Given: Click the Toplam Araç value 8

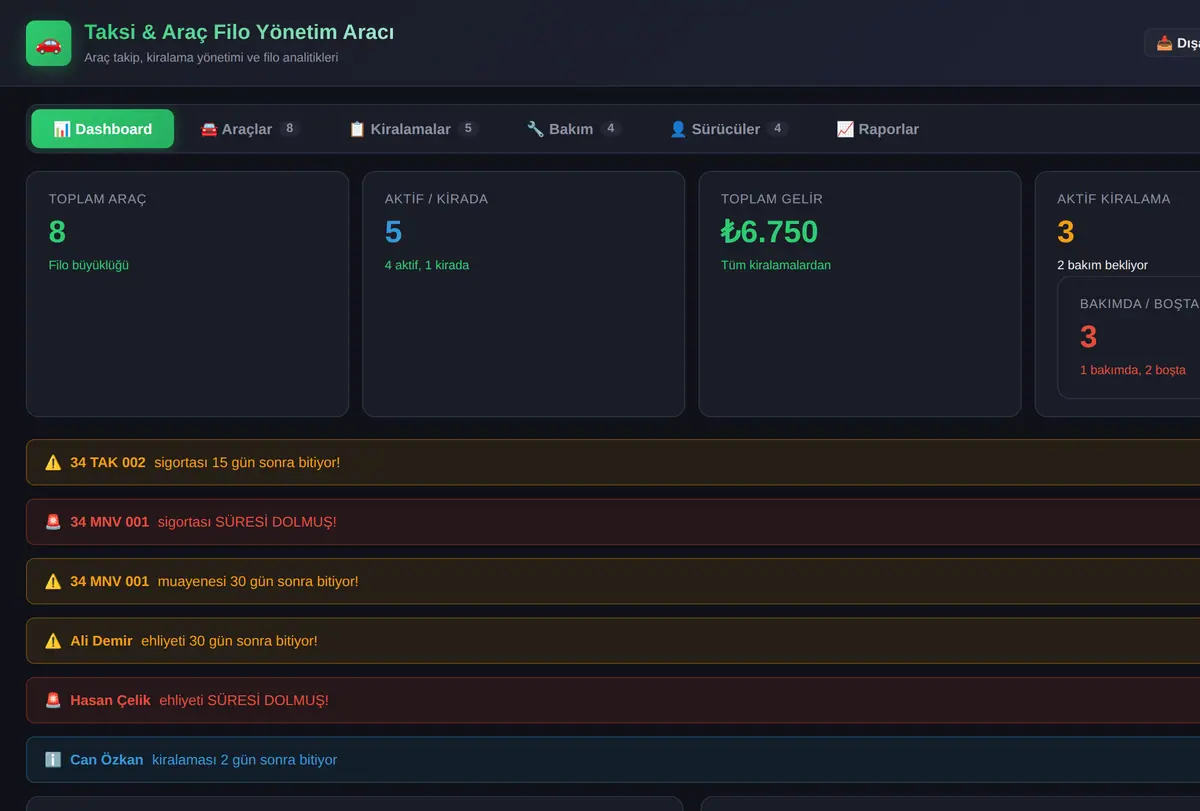Looking at the screenshot, I should pos(57,232).
